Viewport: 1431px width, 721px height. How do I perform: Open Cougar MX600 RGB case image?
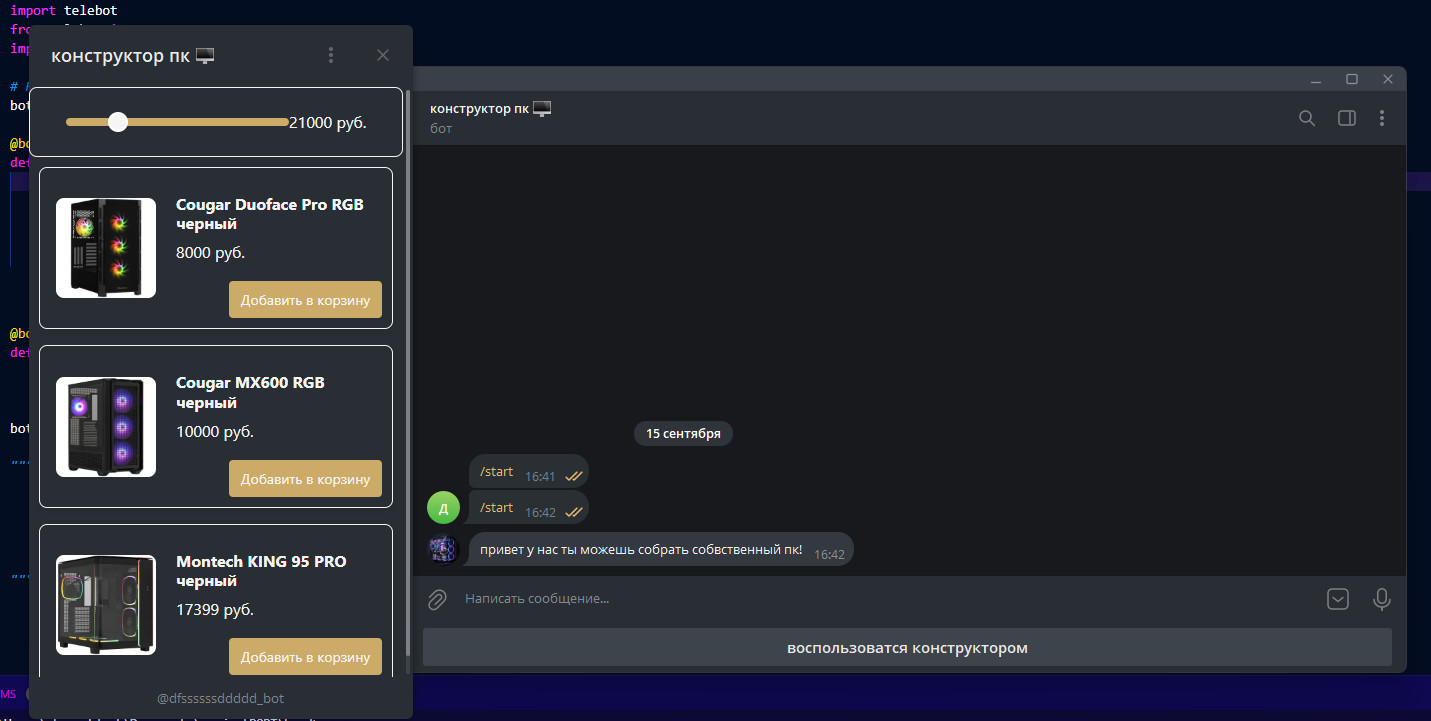coord(106,427)
